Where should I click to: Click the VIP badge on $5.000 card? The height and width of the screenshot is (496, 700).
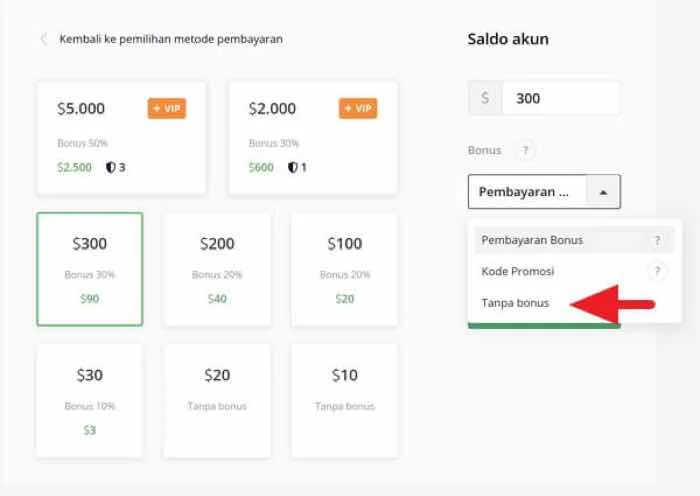point(167,108)
